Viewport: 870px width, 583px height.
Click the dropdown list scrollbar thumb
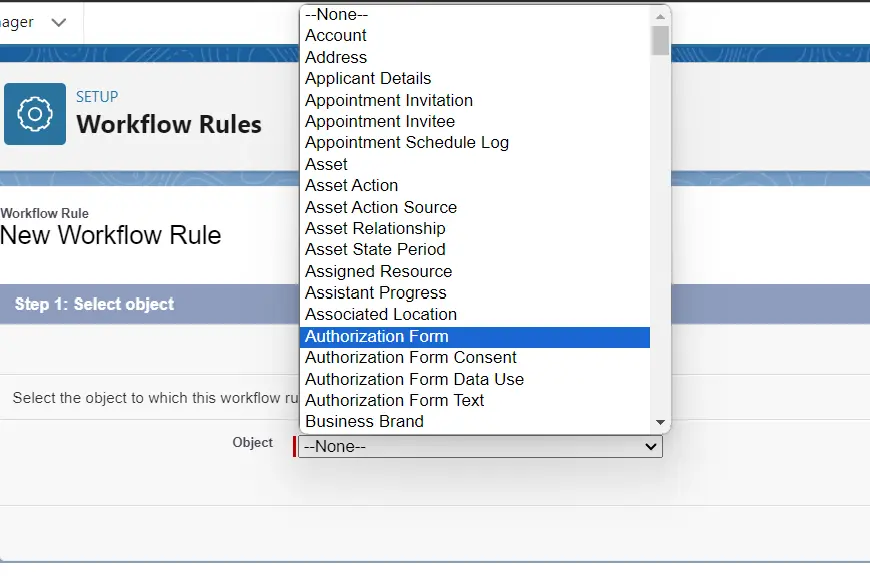click(x=660, y=40)
